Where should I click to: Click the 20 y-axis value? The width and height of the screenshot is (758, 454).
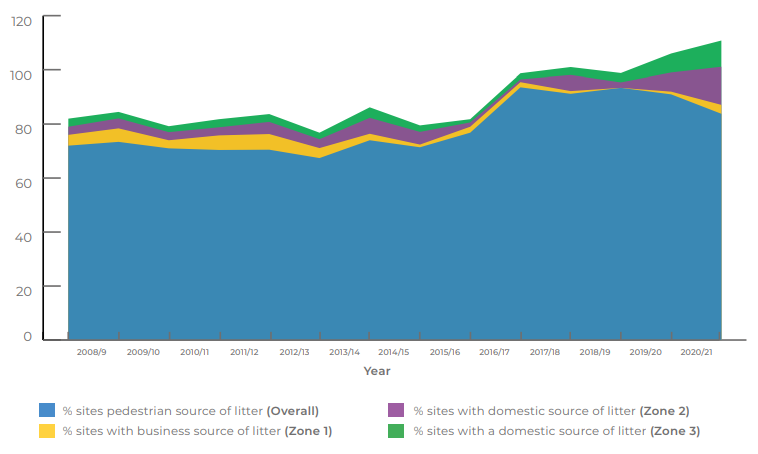click(23, 291)
